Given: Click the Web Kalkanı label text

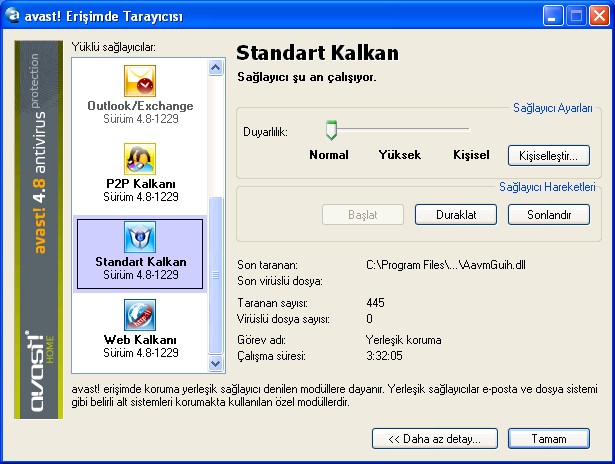Looking at the screenshot, I should [140, 340].
